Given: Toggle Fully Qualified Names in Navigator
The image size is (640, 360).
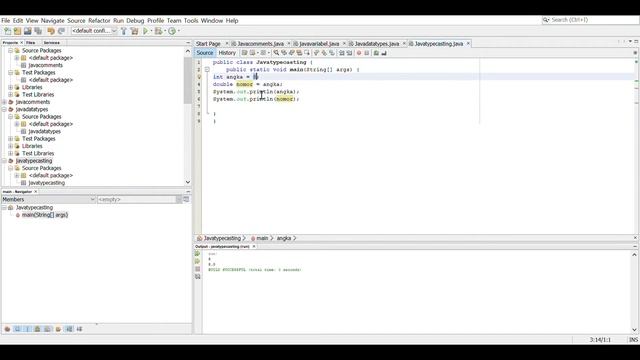Looking at the screenshot, I should (x=58, y=329).
